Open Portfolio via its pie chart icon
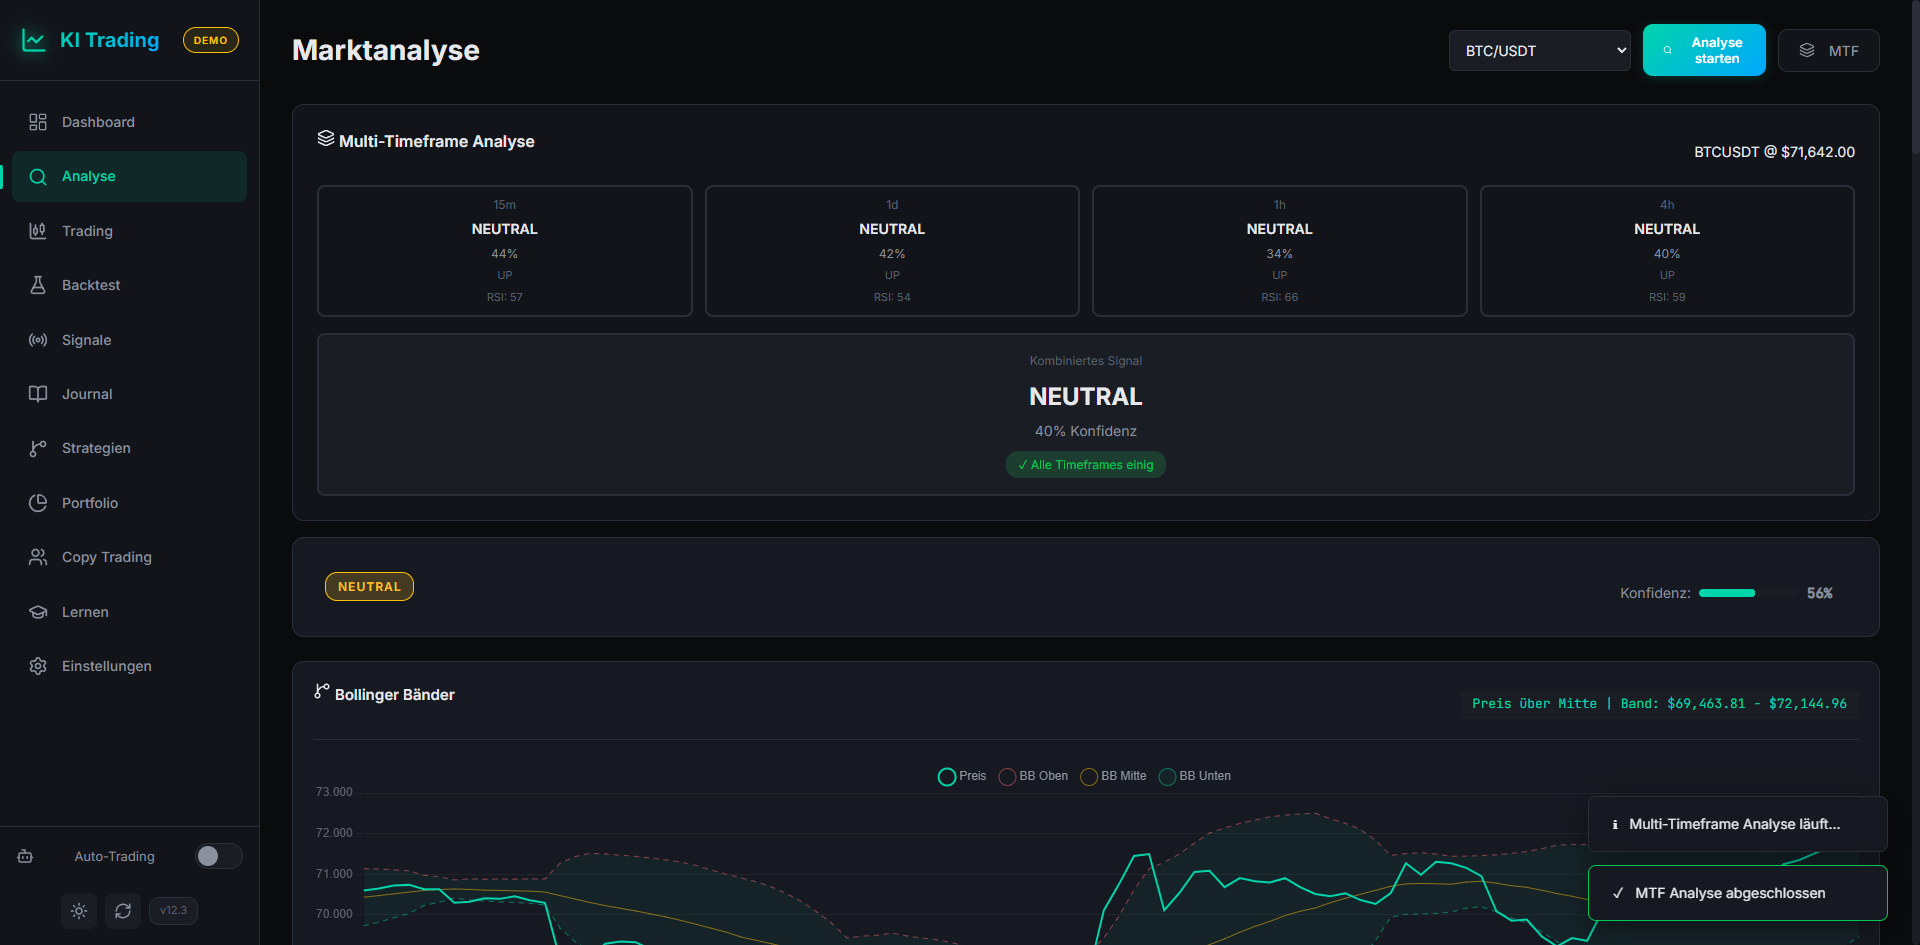Viewport: 1920px width, 945px height. 38,503
